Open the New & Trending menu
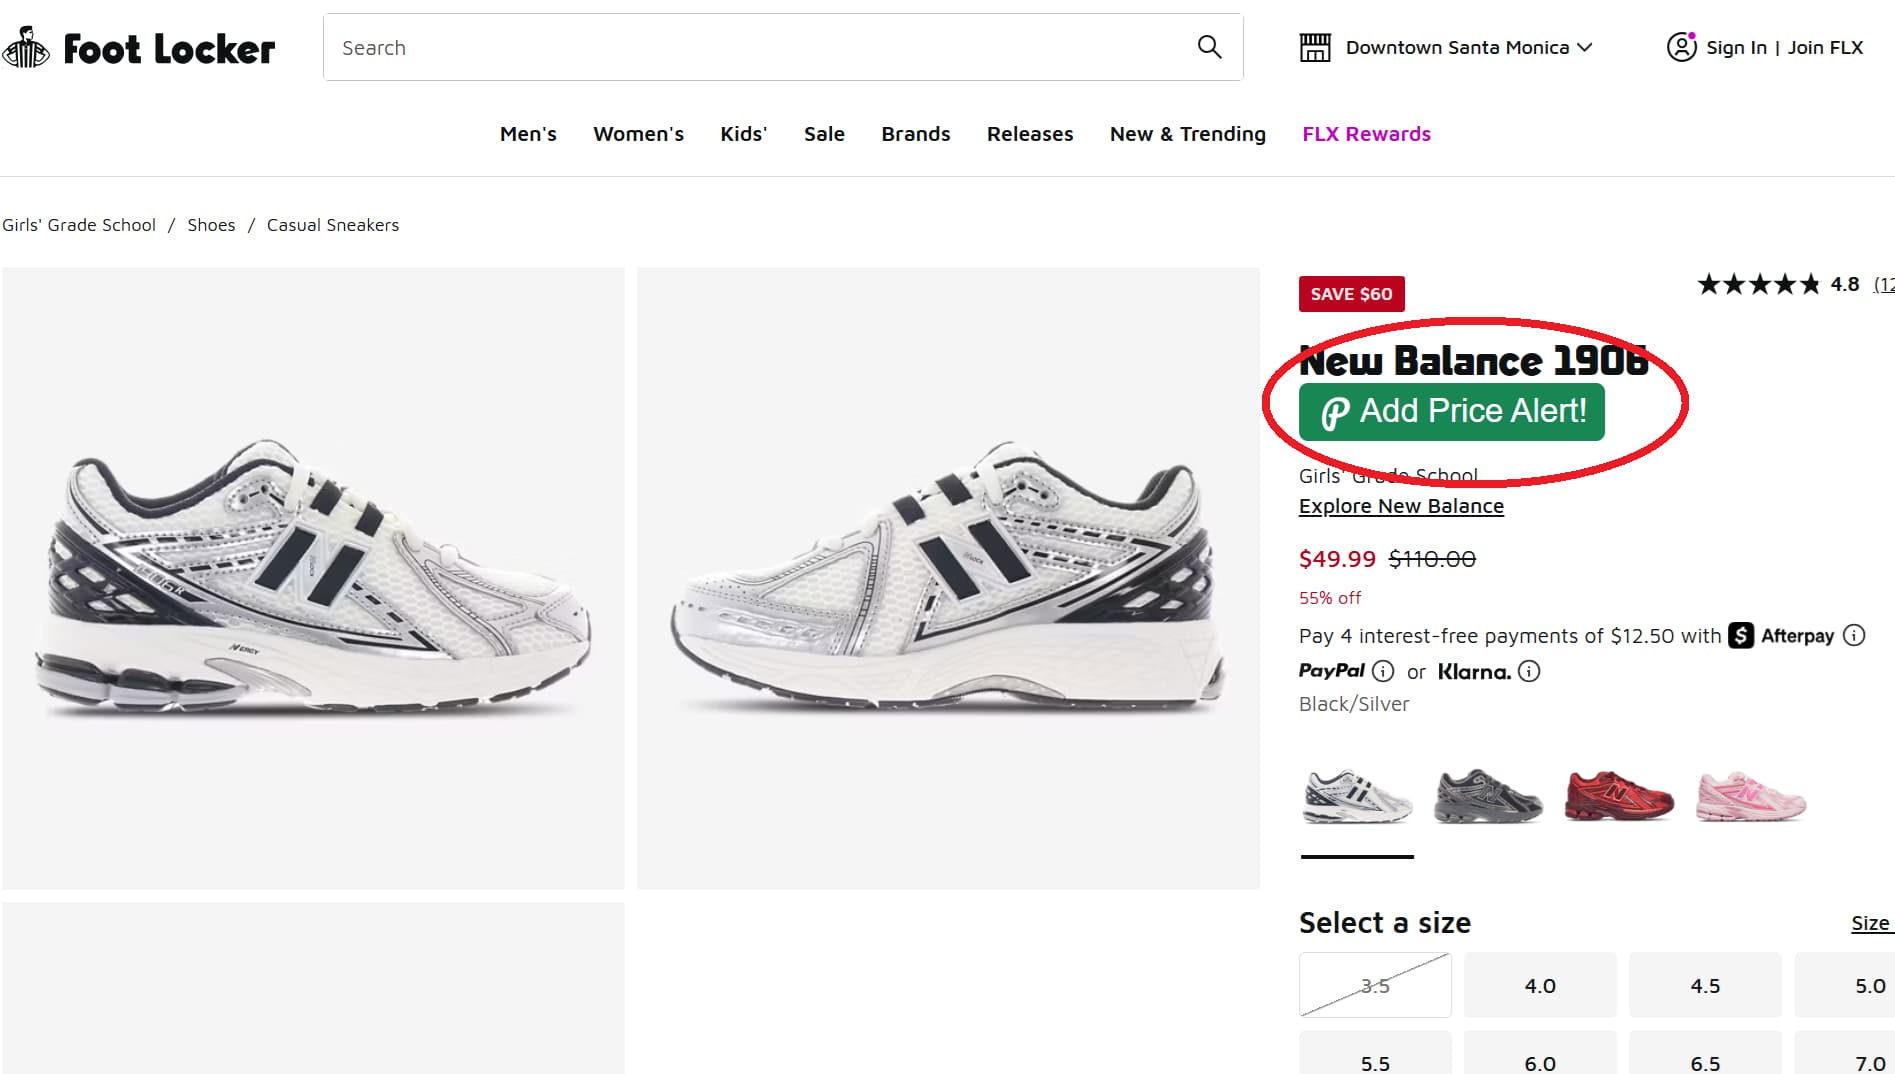 [x=1188, y=134]
